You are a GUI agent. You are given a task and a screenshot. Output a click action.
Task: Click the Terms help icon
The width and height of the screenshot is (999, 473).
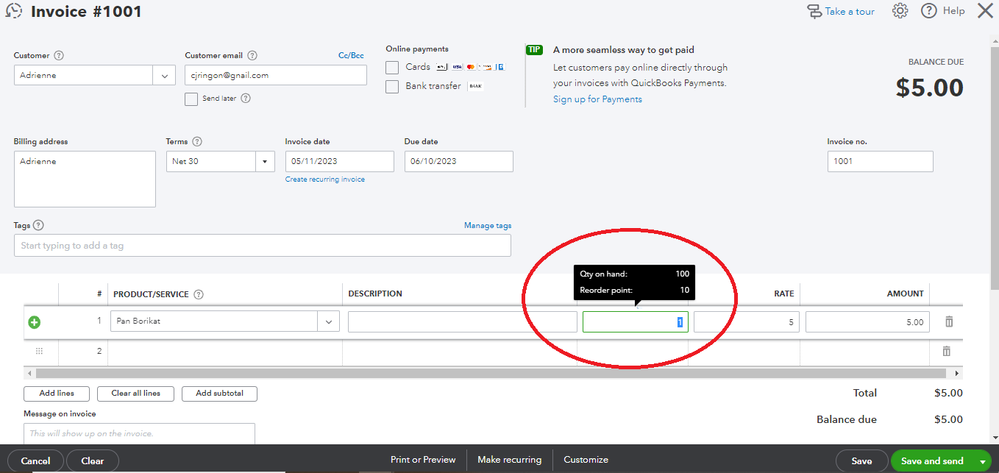[197, 142]
